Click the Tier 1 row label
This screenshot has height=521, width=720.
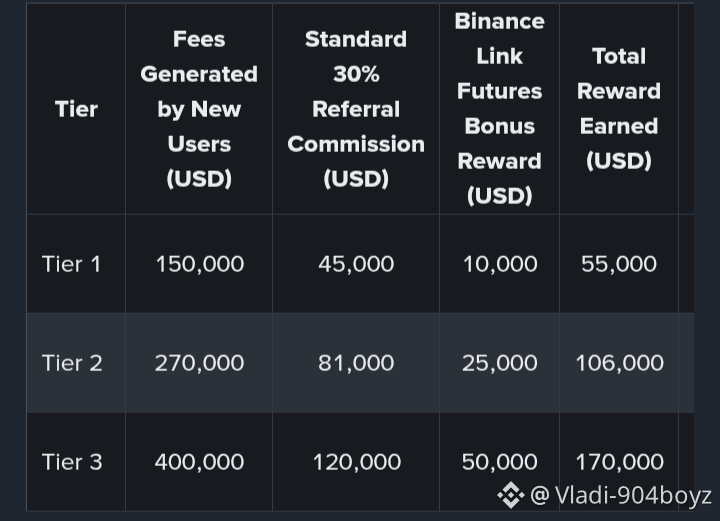71,264
